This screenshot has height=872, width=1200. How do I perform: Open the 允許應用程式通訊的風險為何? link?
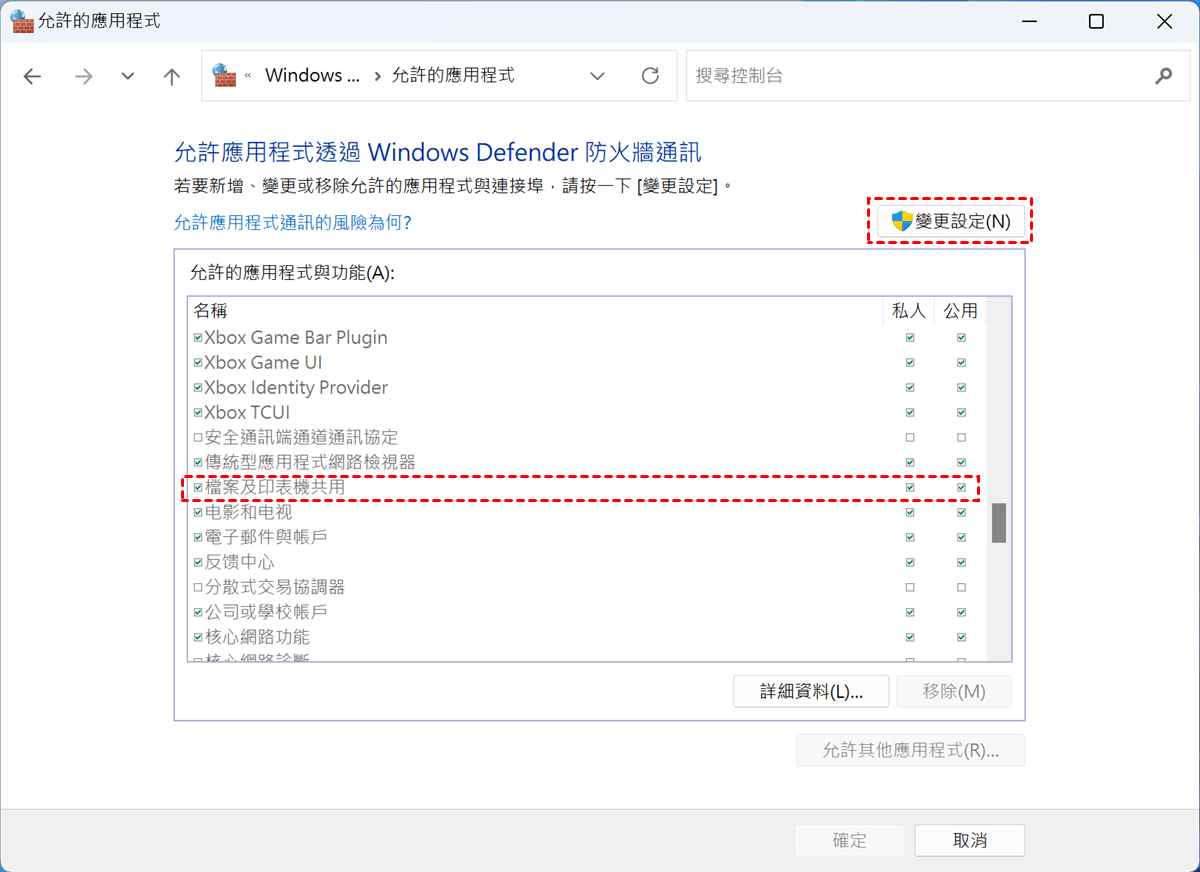(x=293, y=222)
